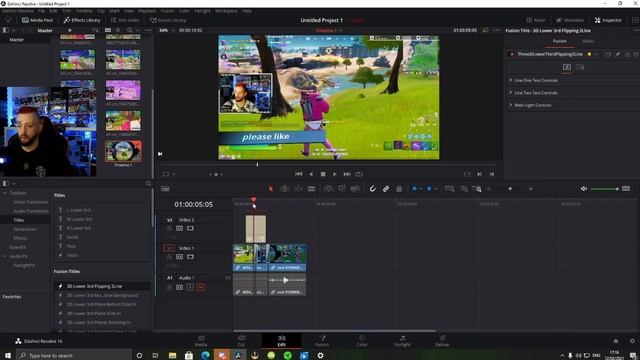The height and width of the screenshot is (360, 640).
Task: Select the Trim Edit Mode tool
Action: pos(284,189)
